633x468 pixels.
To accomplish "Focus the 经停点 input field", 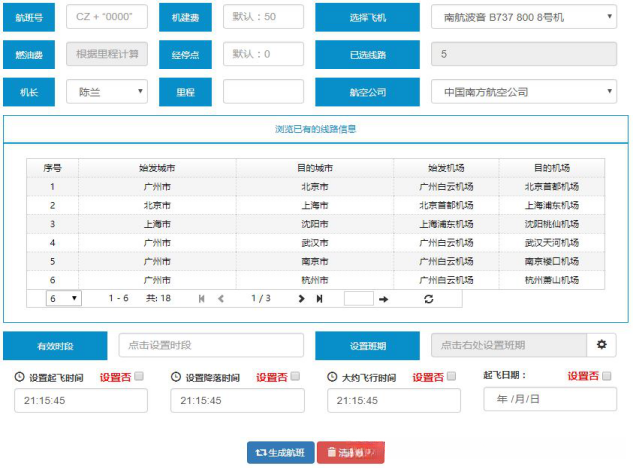I will tap(263, 54).
